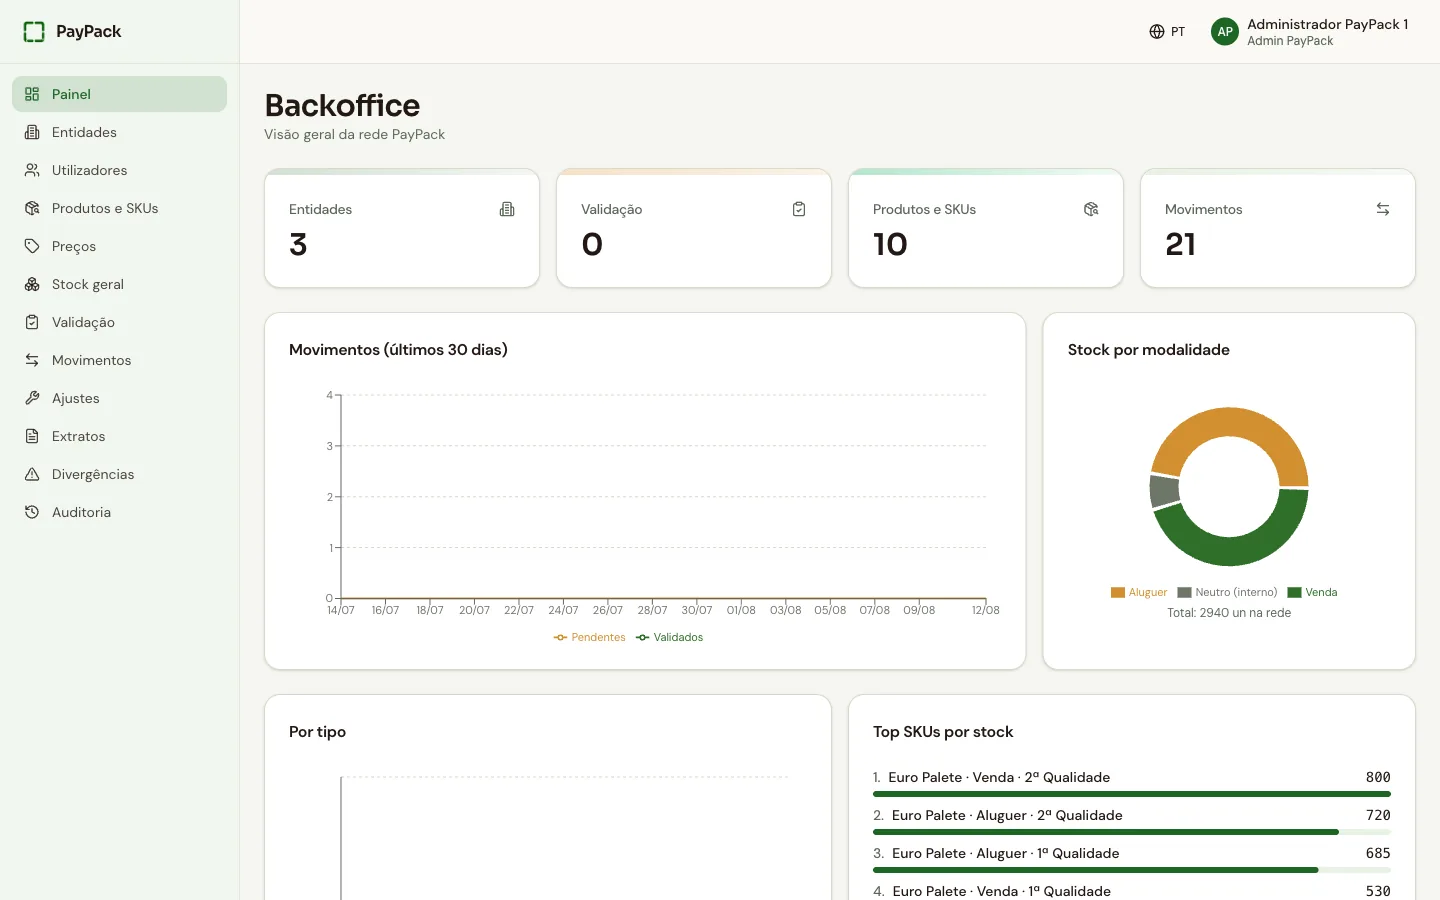Click the Extratos document icon
The image size is (1440, 900).
point(32,436)
